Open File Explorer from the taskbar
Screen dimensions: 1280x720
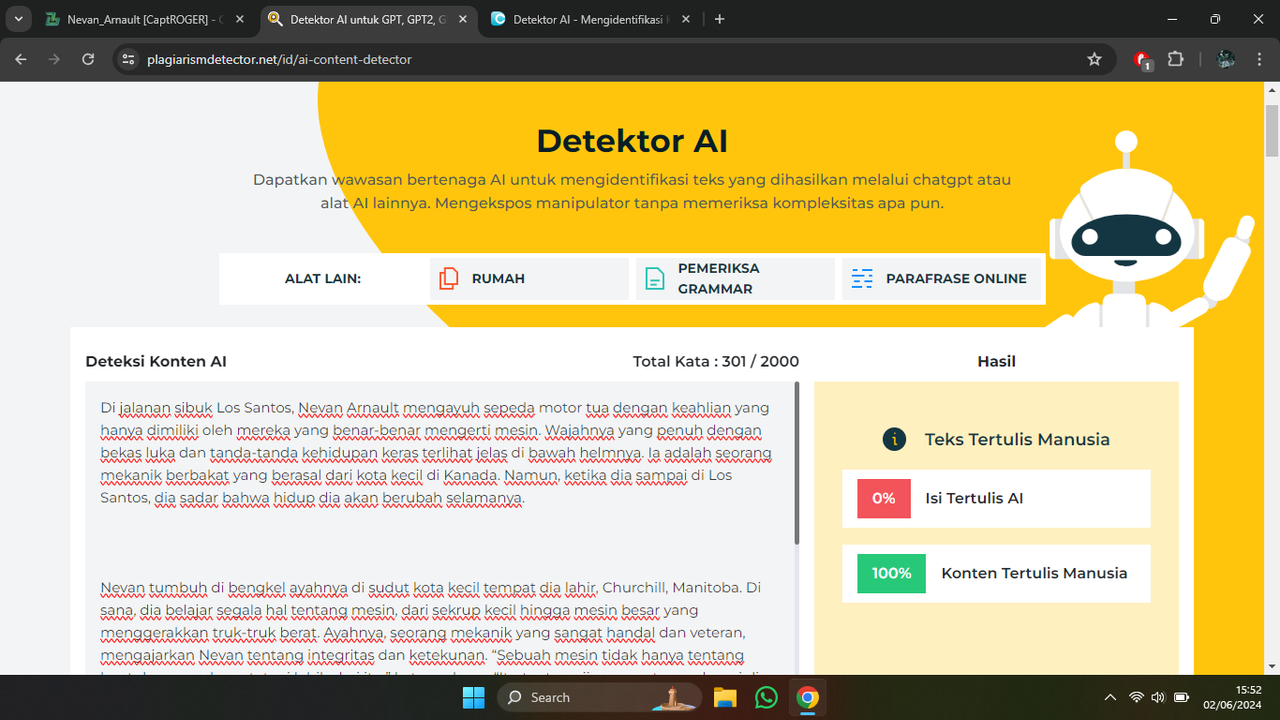tap(725, 697)
